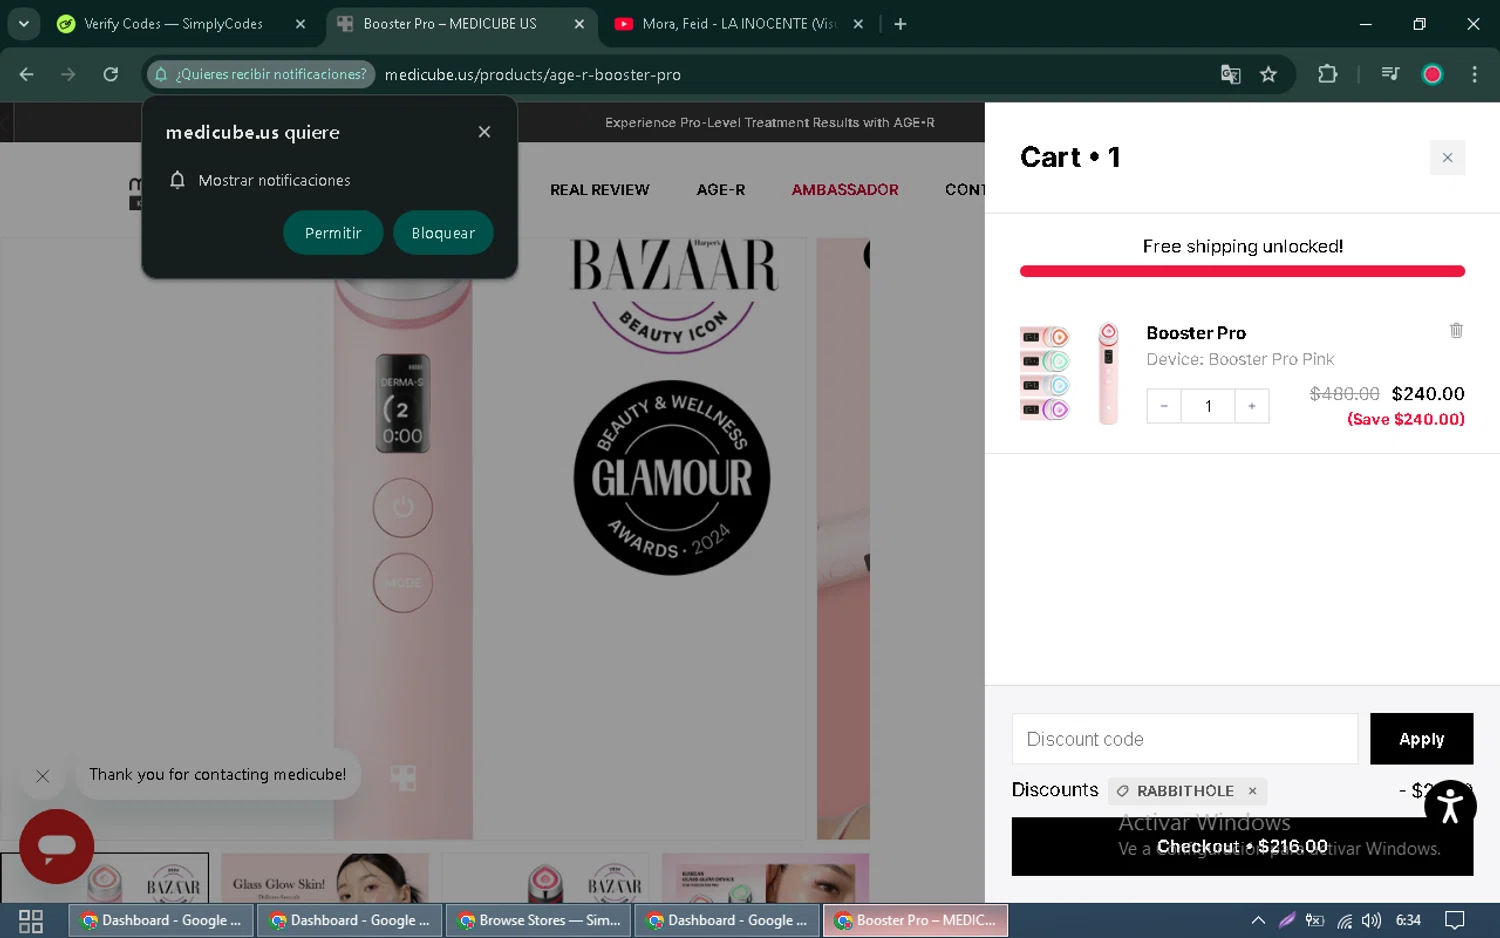
Task: Remove Booster Pro with the trash icon
Action: coord(1456,331)
